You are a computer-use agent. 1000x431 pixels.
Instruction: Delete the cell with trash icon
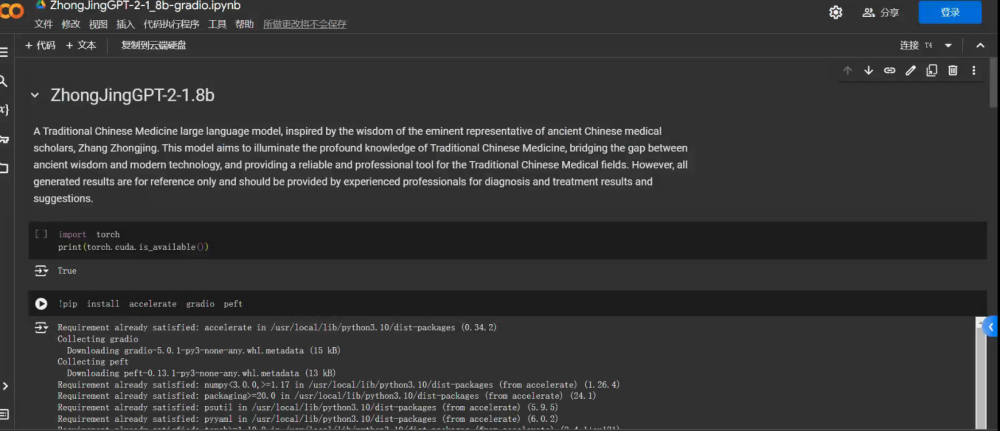pyautogui.click(x=953, y=71)
